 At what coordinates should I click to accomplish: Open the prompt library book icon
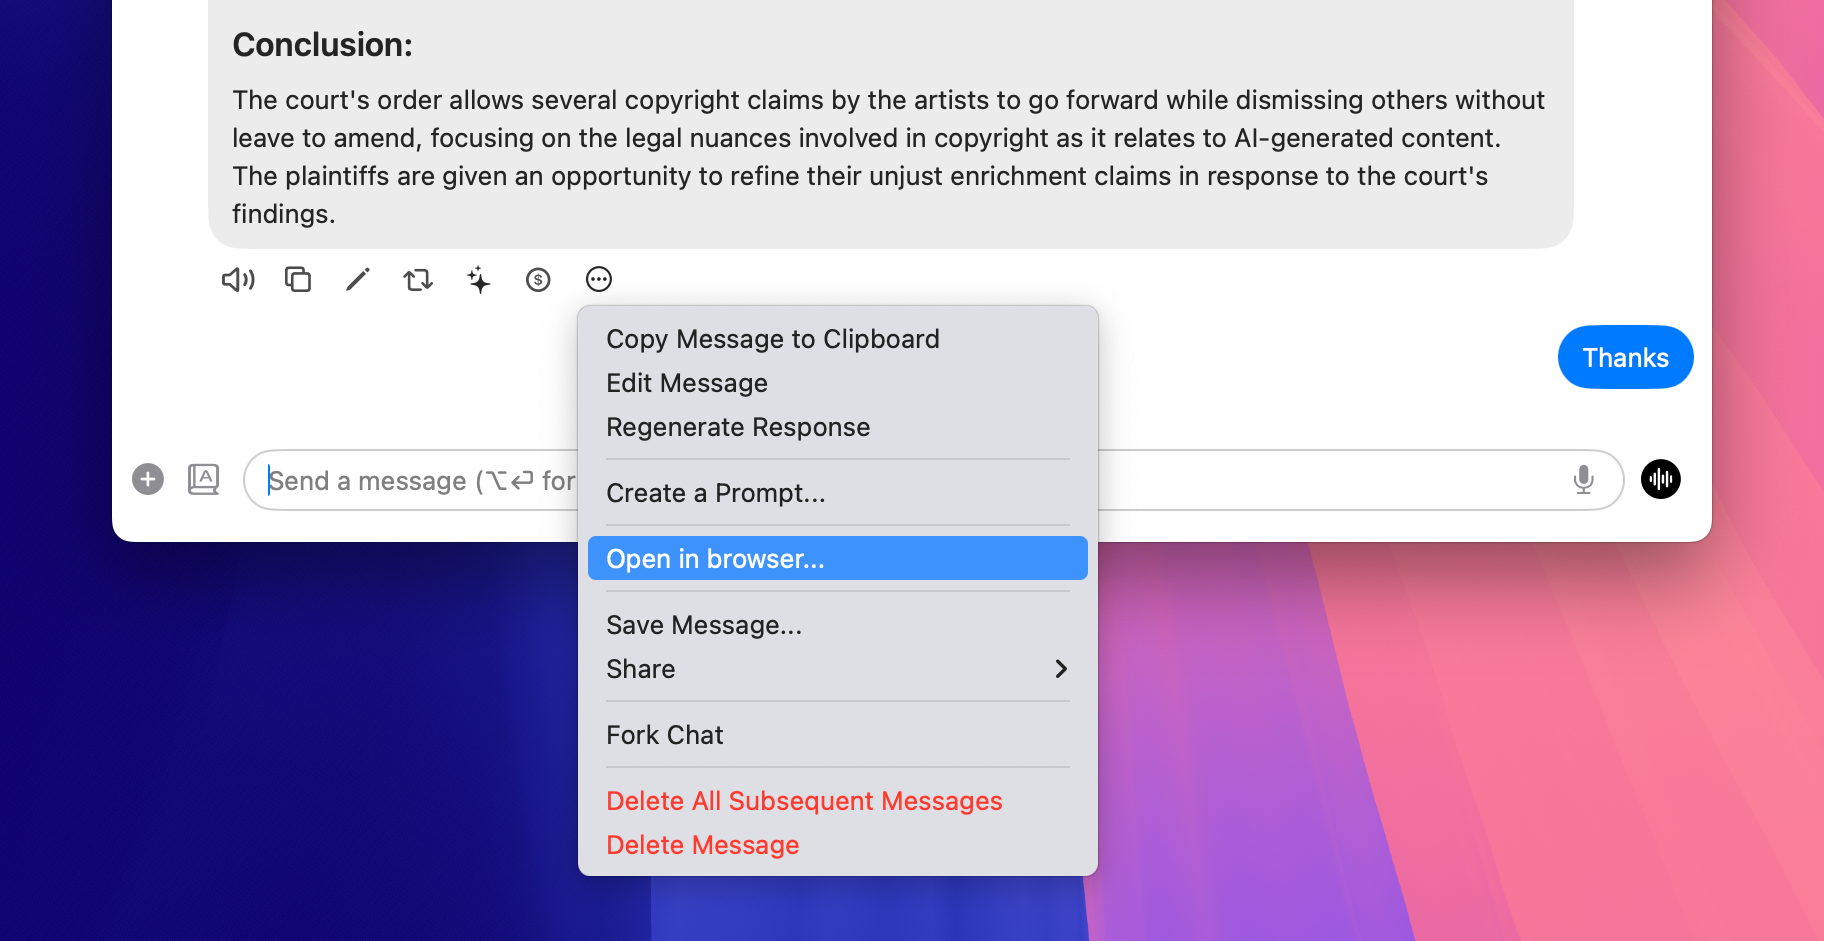point(204,479)
